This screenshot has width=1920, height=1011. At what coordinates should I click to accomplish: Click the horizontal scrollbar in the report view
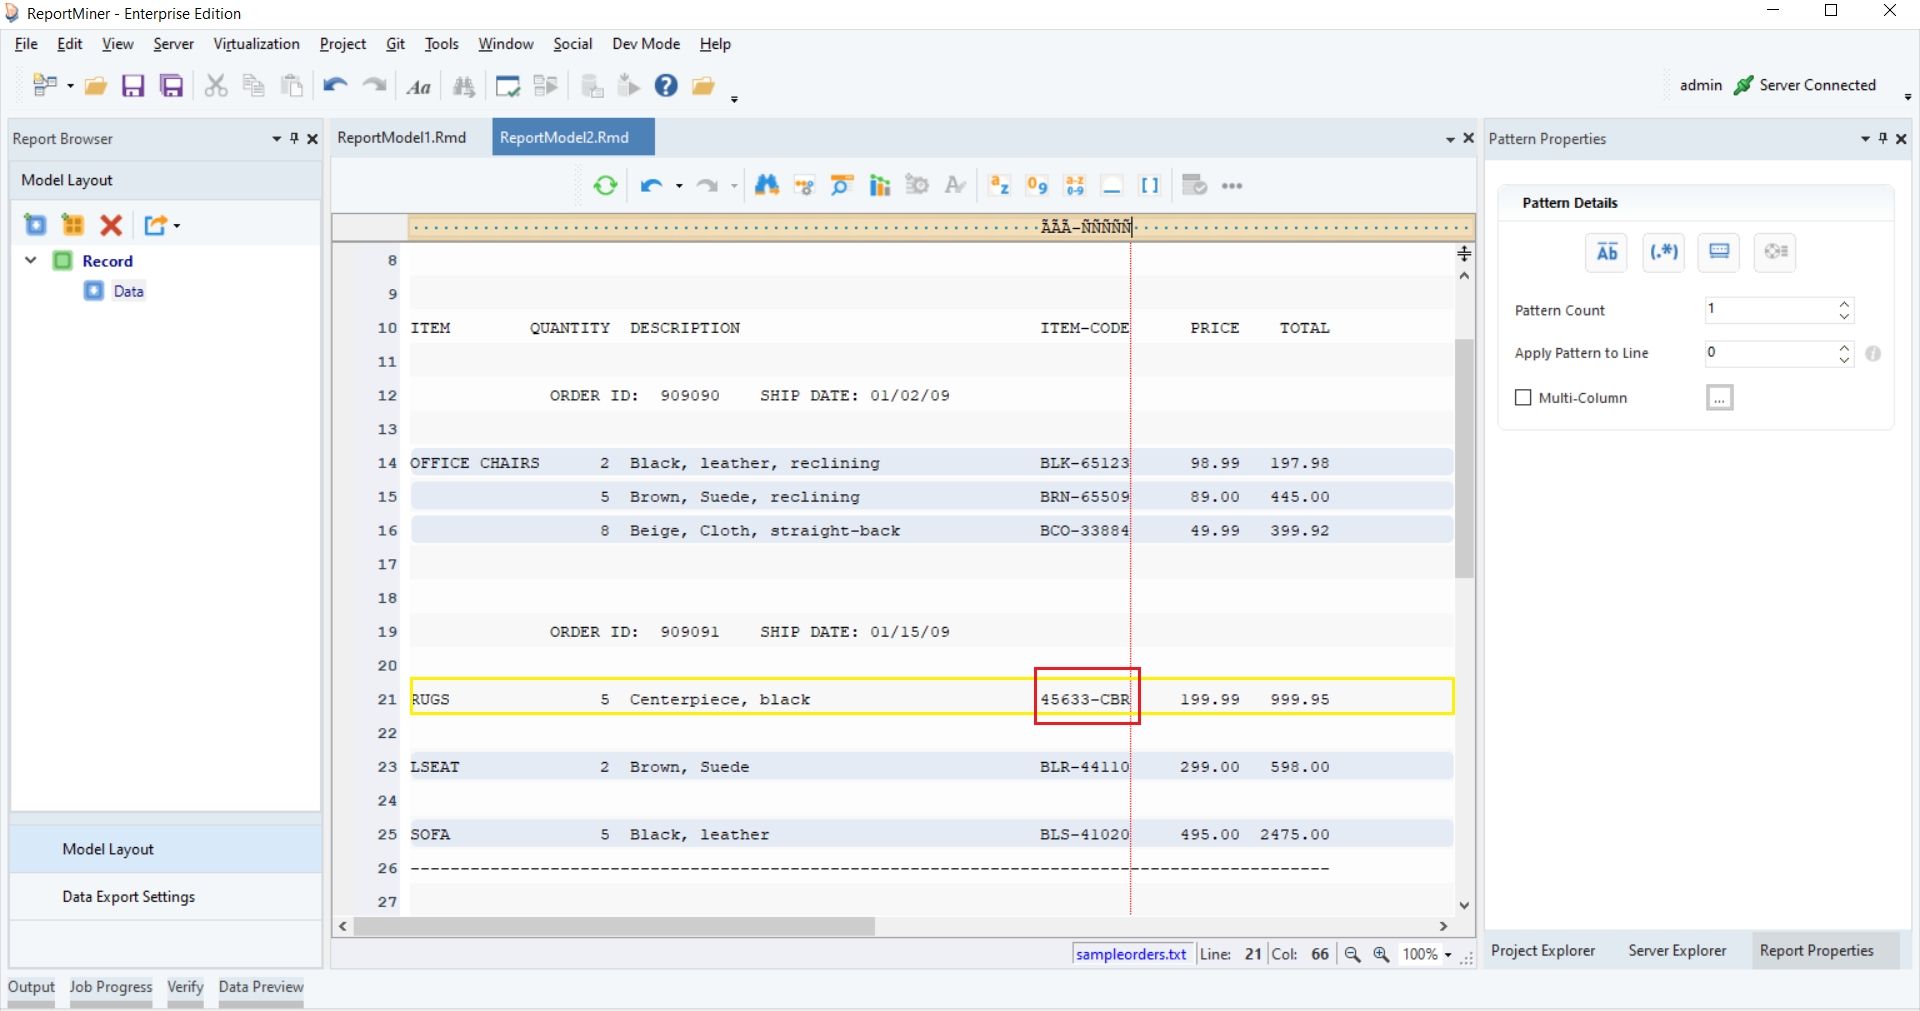click(x=614, y=927)
